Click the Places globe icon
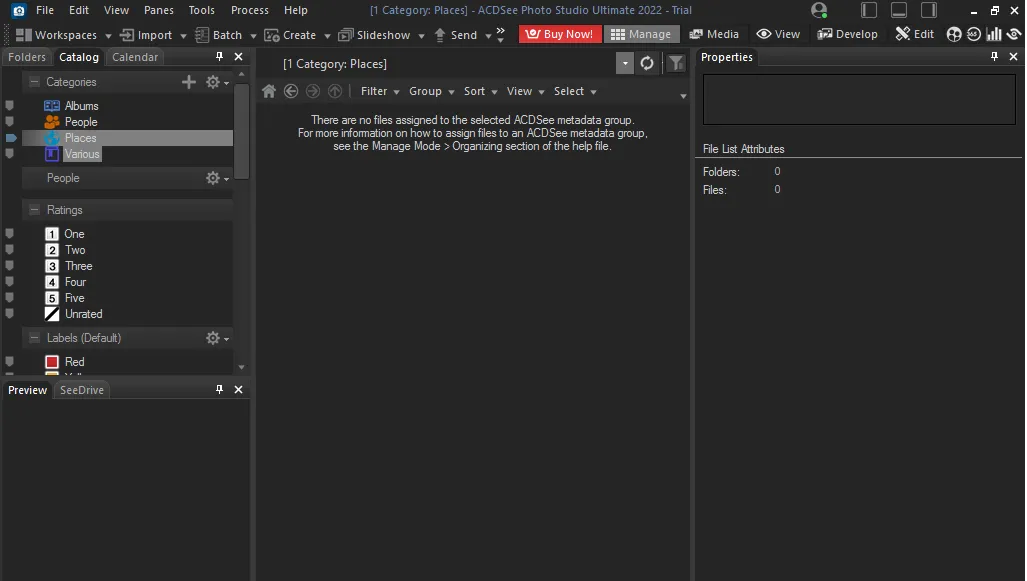1027x581 pixels. click(x=52, y=138)
